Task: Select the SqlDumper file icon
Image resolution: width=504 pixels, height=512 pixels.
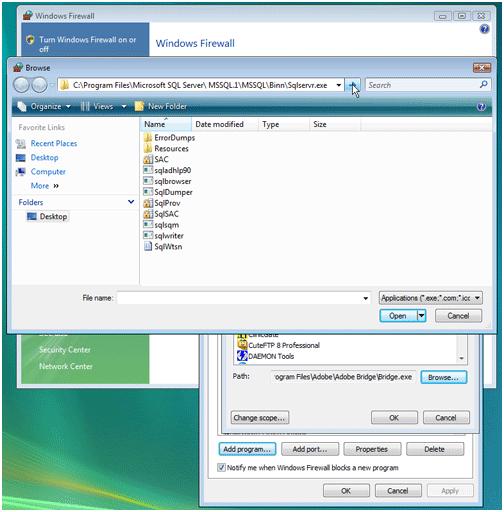Action: click(148, 192)
